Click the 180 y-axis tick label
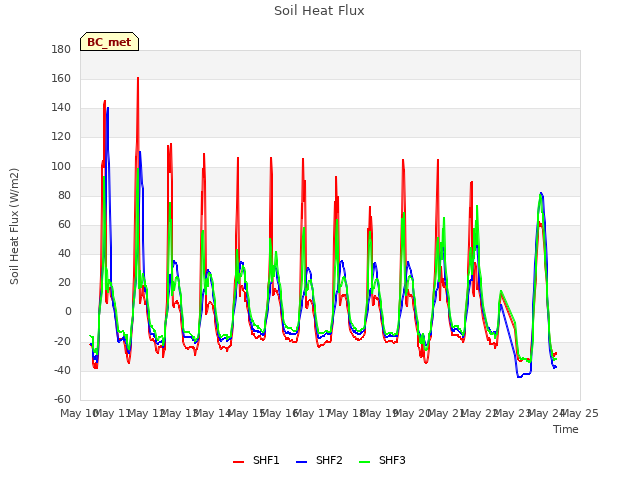Image resolution: width=640 pixels, height=480 pixels. 61,49
